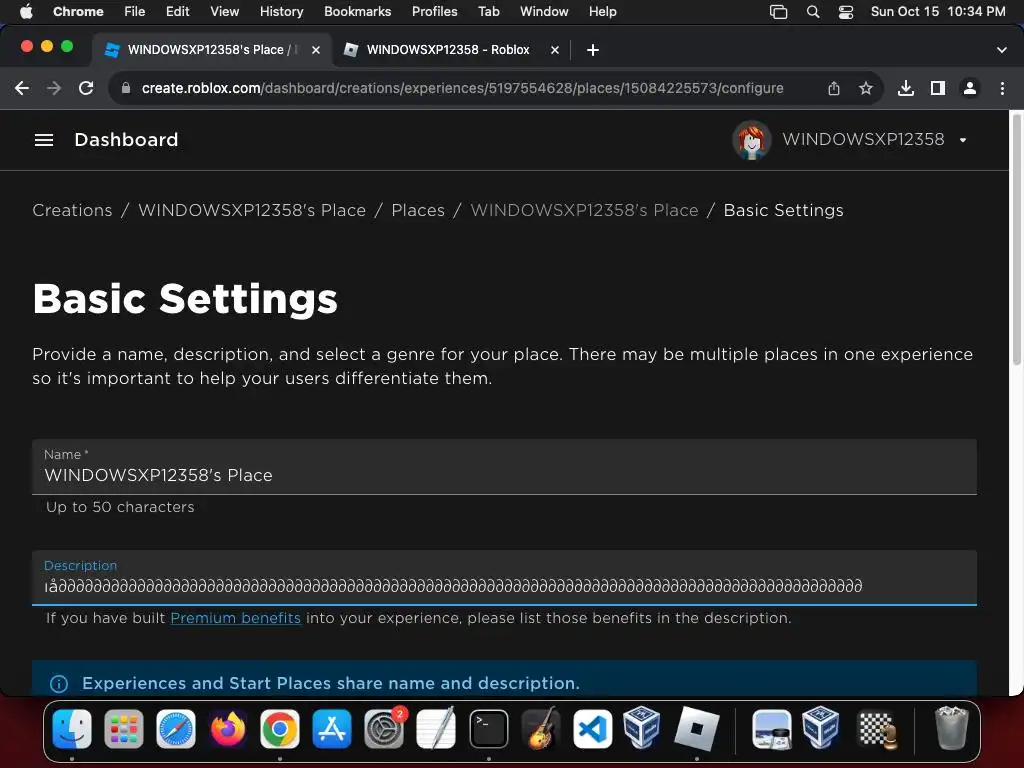The image size is (1024, 768).
Task: Open the Edit menu
Action: click(178, 12)
